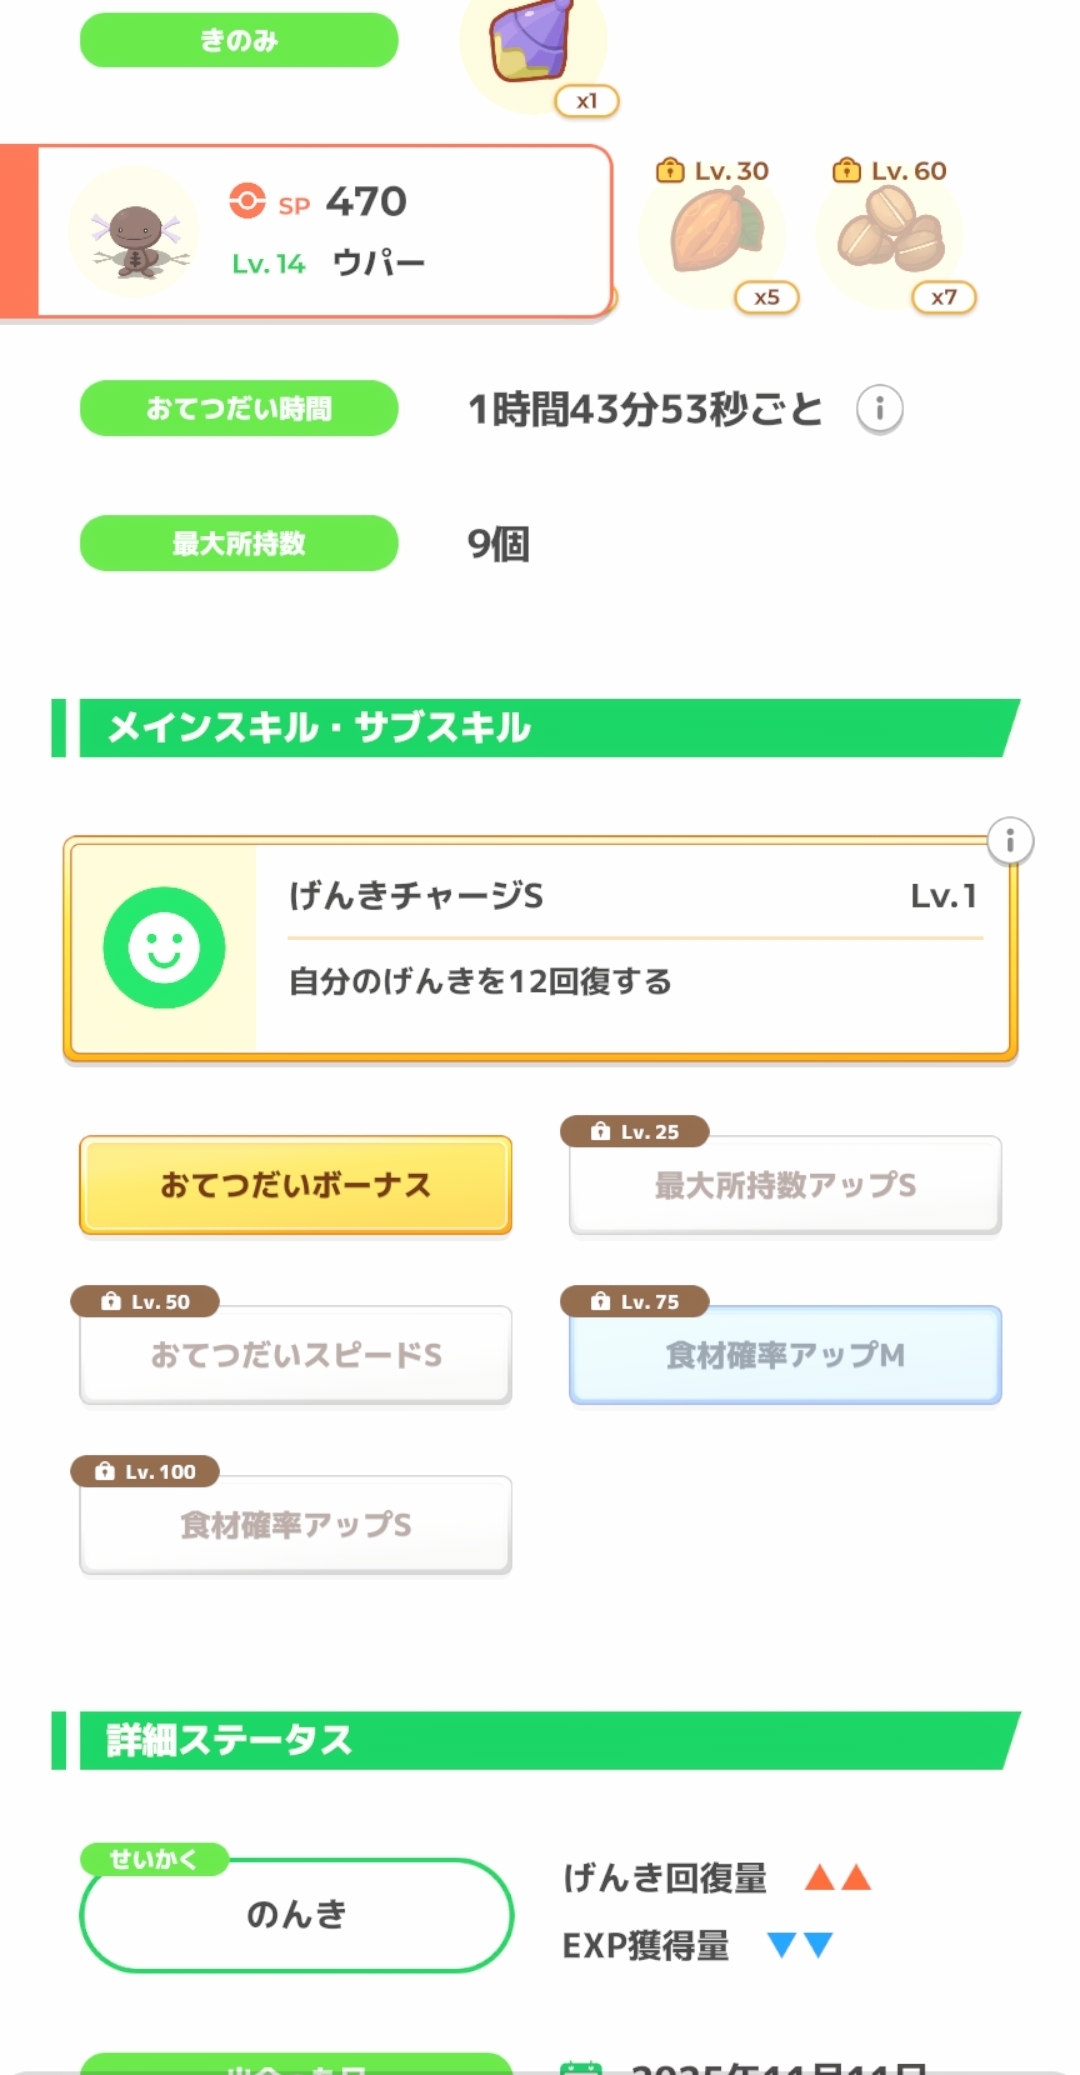Open おてつだいボーナス sub skill
Image resolution: width=1080 pixels, height=2075 pixels.
point(296,1185)
